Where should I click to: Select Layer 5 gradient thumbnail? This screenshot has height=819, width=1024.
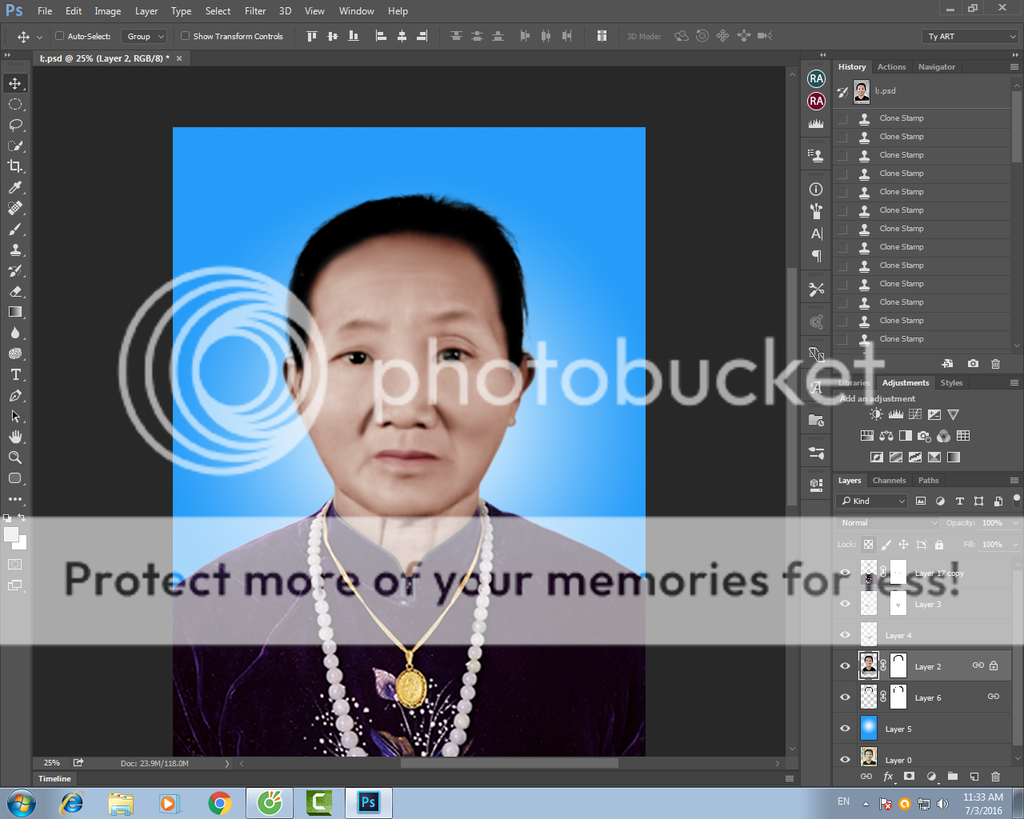point(869,728)
